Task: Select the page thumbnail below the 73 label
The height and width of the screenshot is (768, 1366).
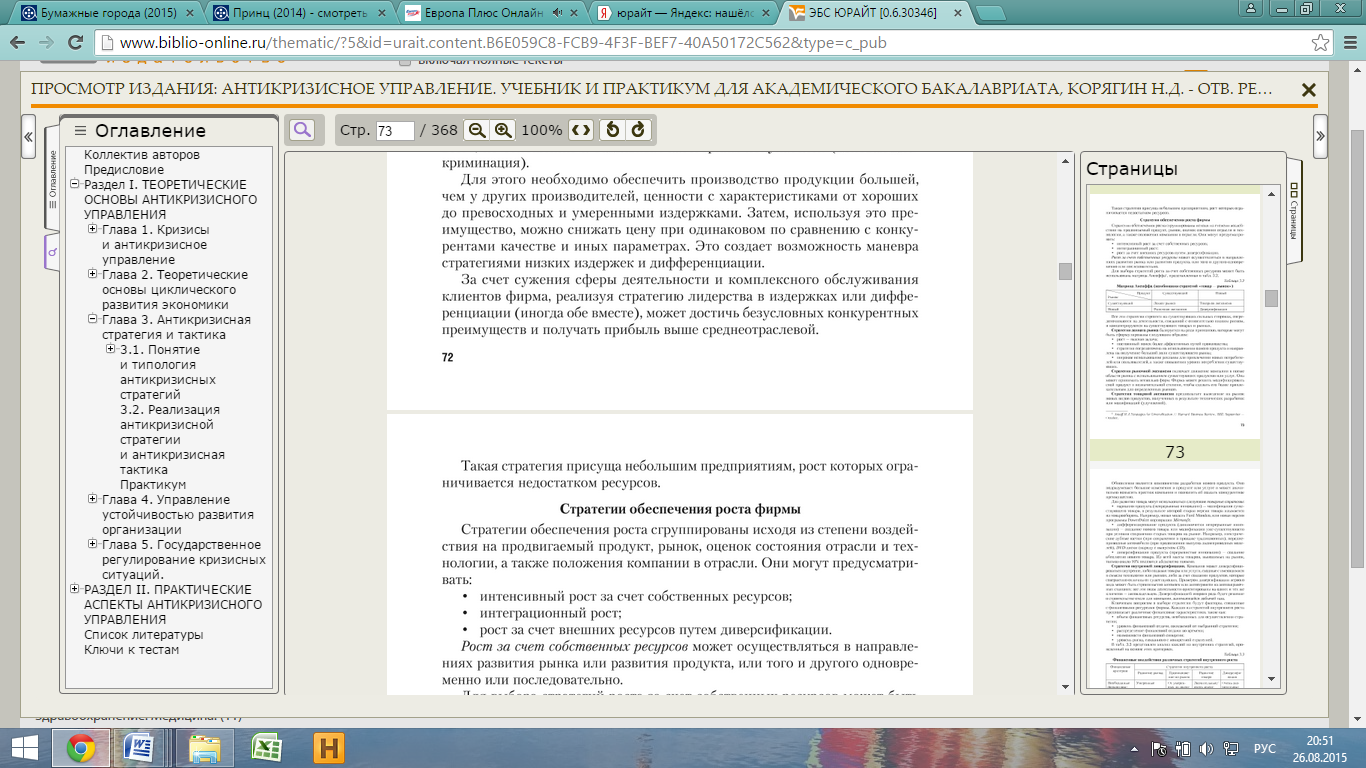Action: pyautogui.click(x=1174, y=580)
